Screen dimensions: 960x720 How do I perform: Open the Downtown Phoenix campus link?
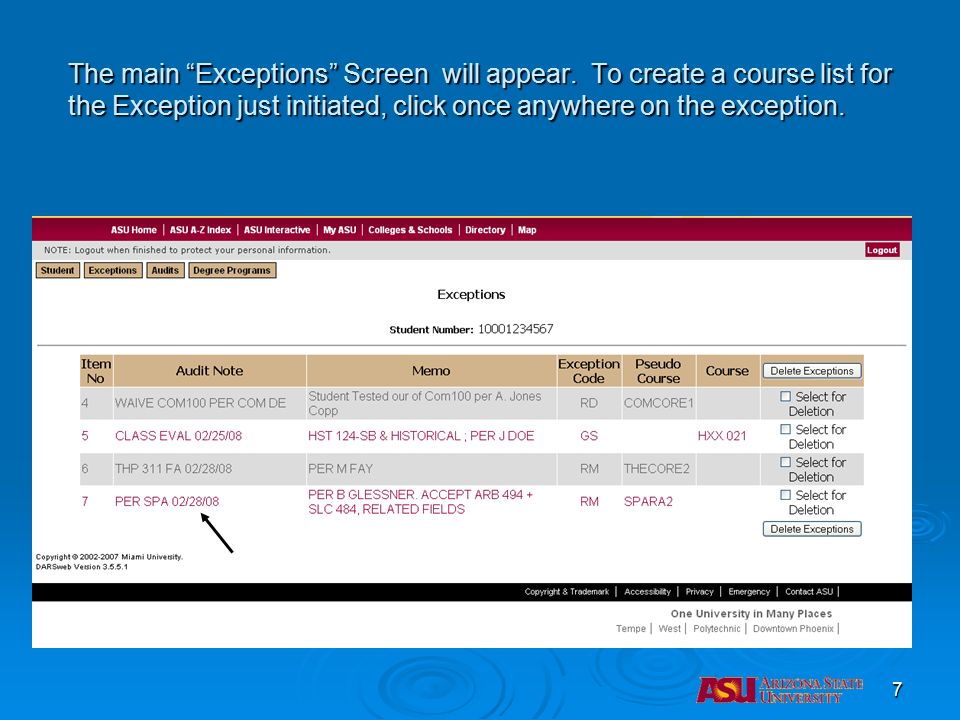pyautogui.click(x=793, y=629)
